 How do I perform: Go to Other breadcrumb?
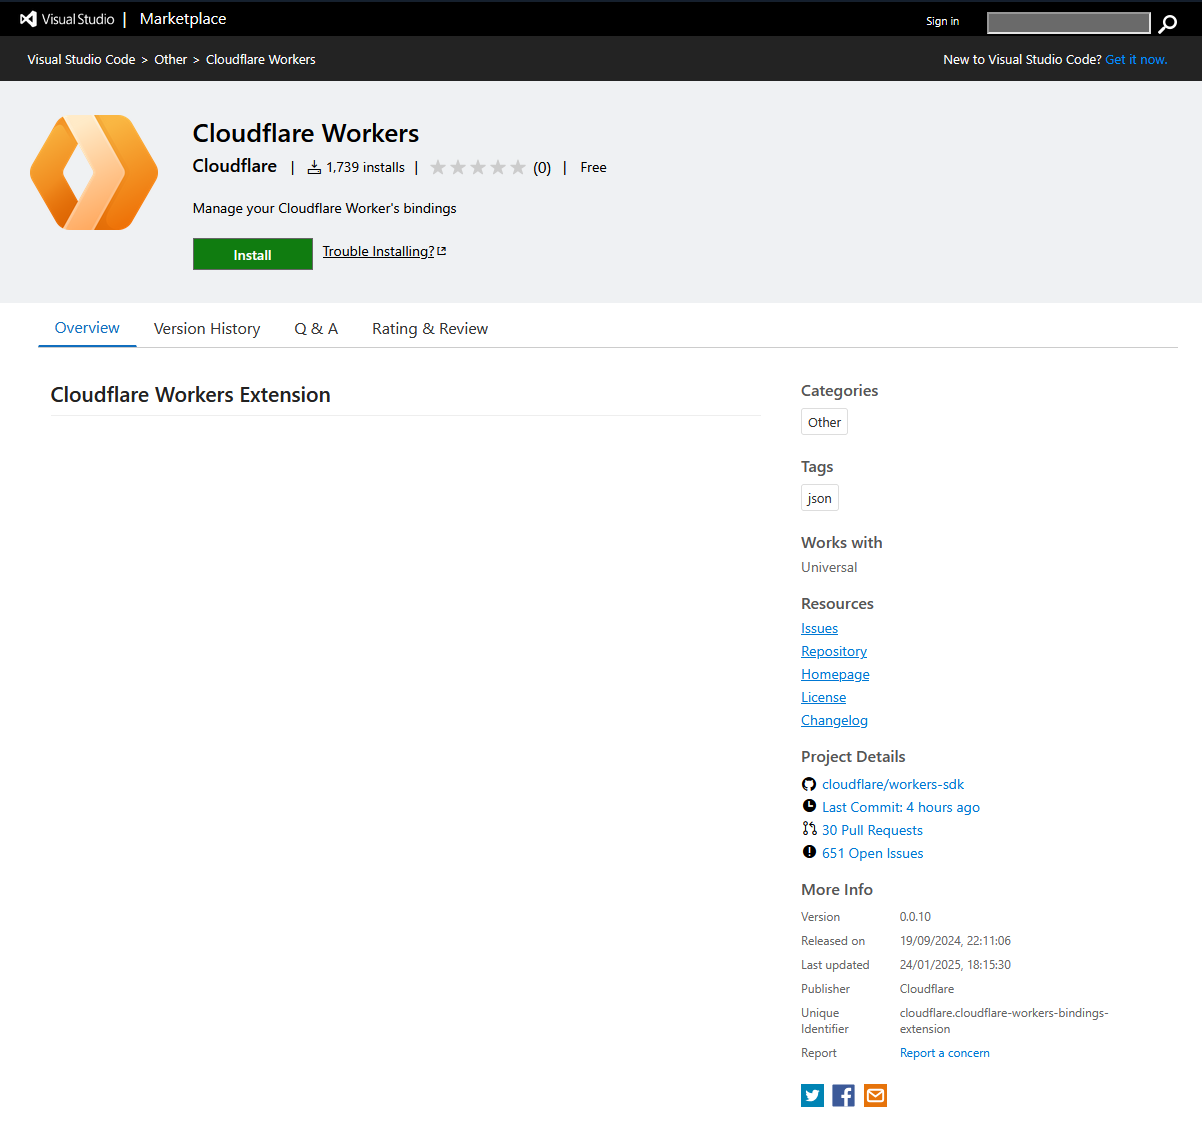tap(170, 60)
